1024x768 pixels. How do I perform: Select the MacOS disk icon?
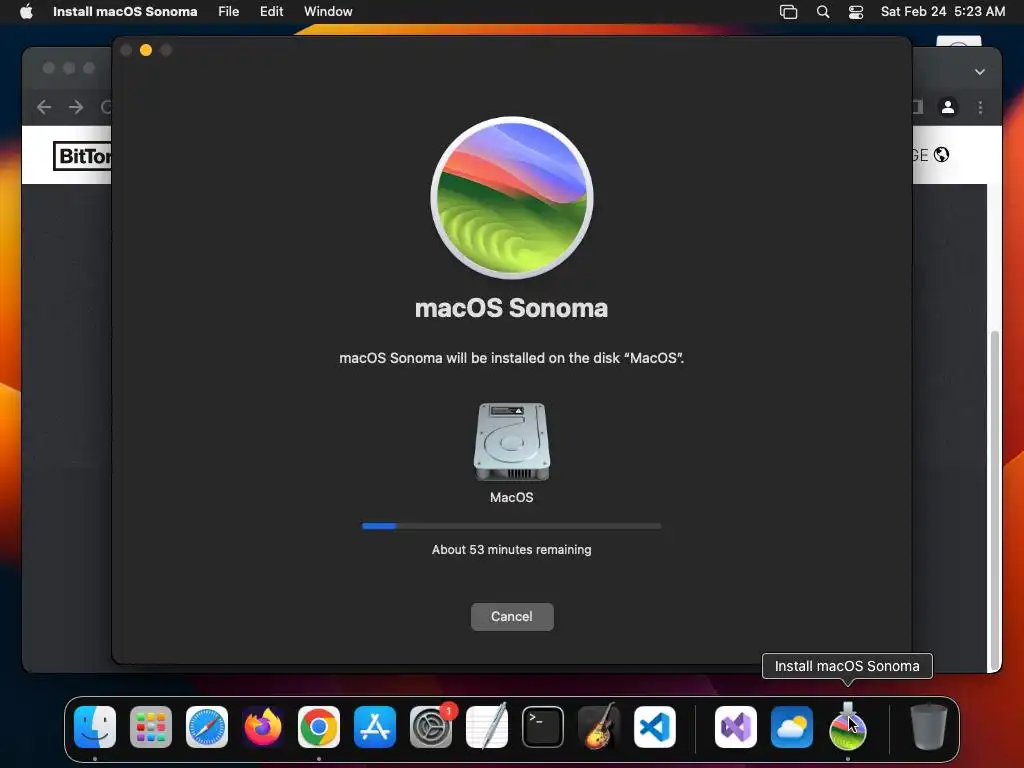[511, 442]
